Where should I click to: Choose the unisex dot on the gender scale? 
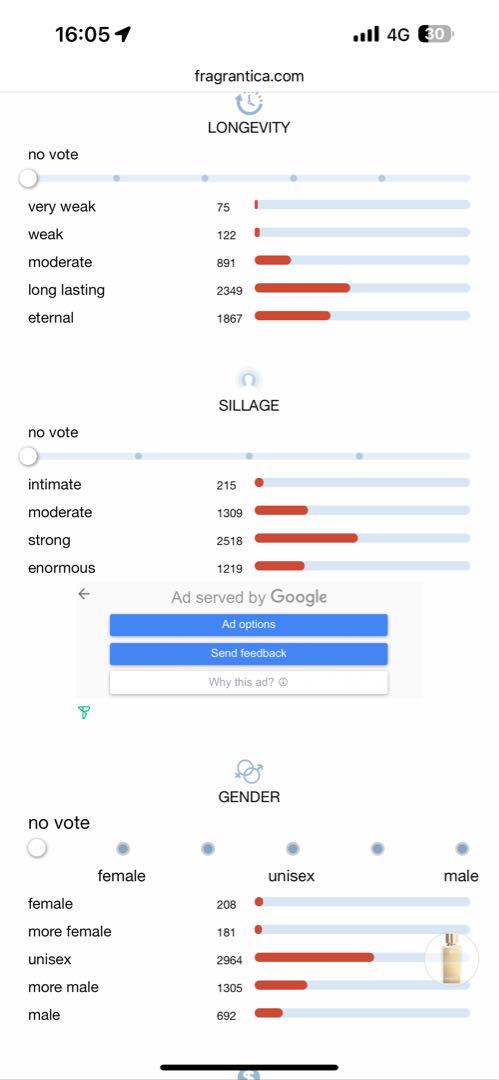tap(293, 849)
